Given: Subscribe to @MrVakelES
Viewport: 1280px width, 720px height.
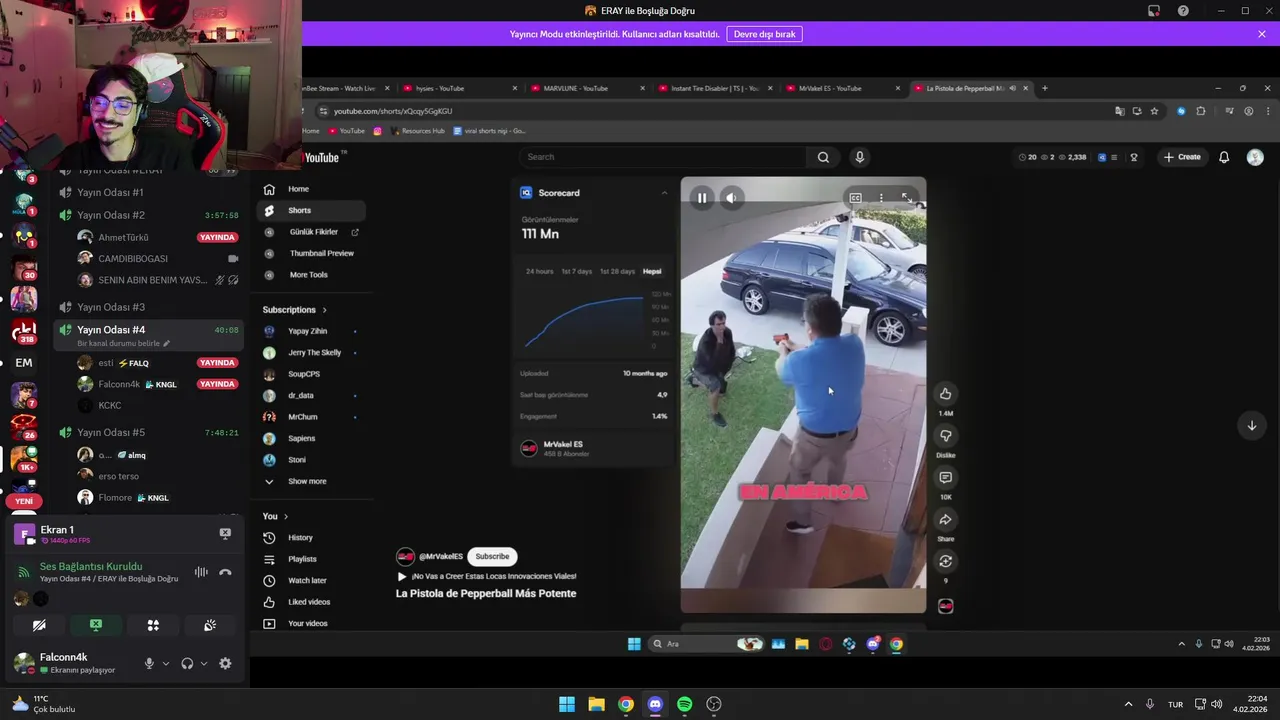Looking at the screenshot, I should click(492, 556).
